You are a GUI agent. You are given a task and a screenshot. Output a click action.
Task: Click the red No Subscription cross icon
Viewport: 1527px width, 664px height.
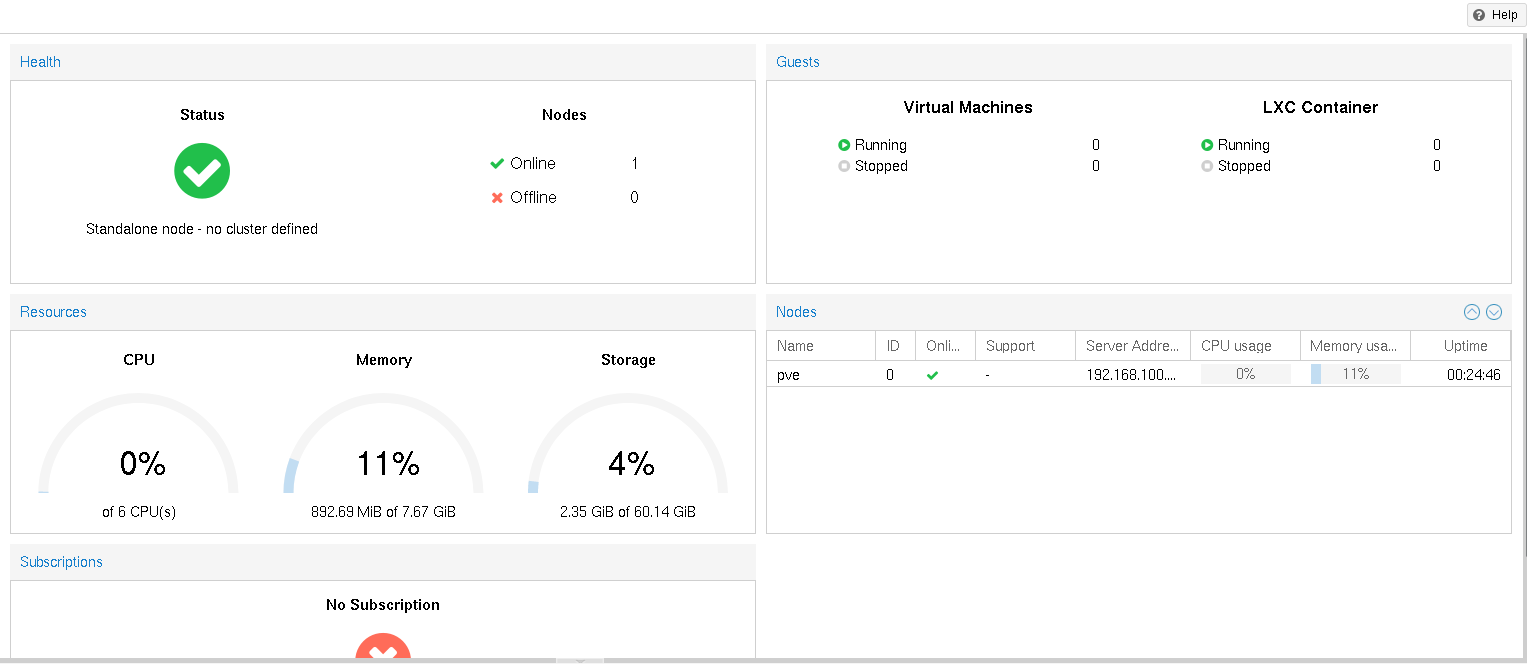(383, 648)
